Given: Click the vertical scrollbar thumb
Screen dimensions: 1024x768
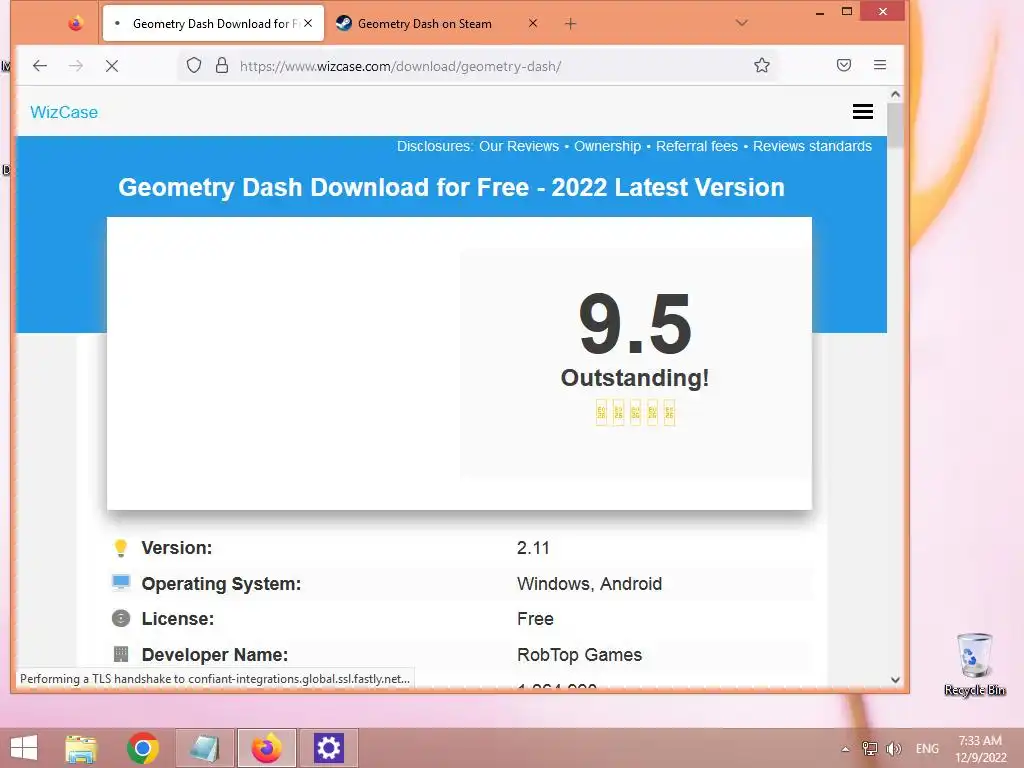Looking at the screenshot, I should [x=895, y=125].
